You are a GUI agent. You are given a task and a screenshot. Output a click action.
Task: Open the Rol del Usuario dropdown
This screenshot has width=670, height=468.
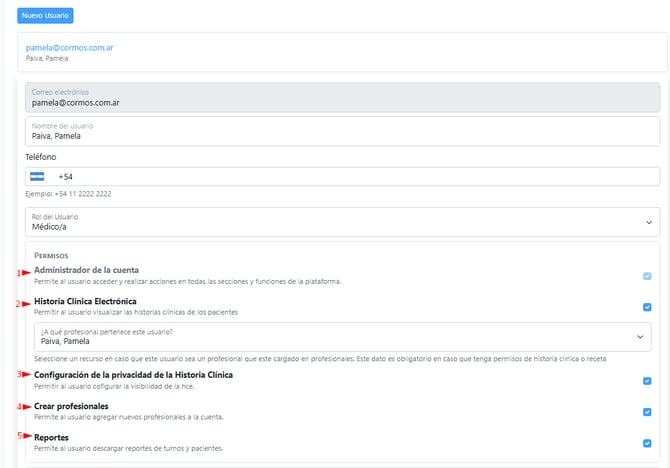342,222
